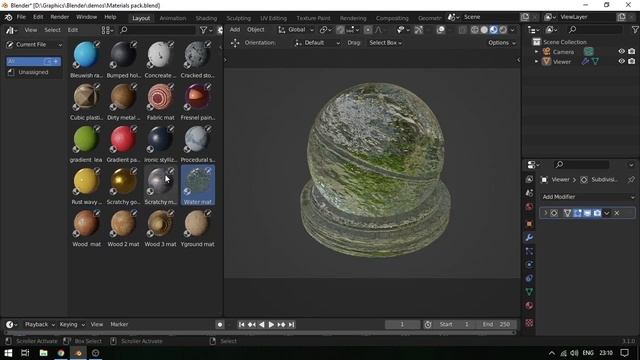
Task: Select the Unassigned catalog row
Action: point(33,72)
